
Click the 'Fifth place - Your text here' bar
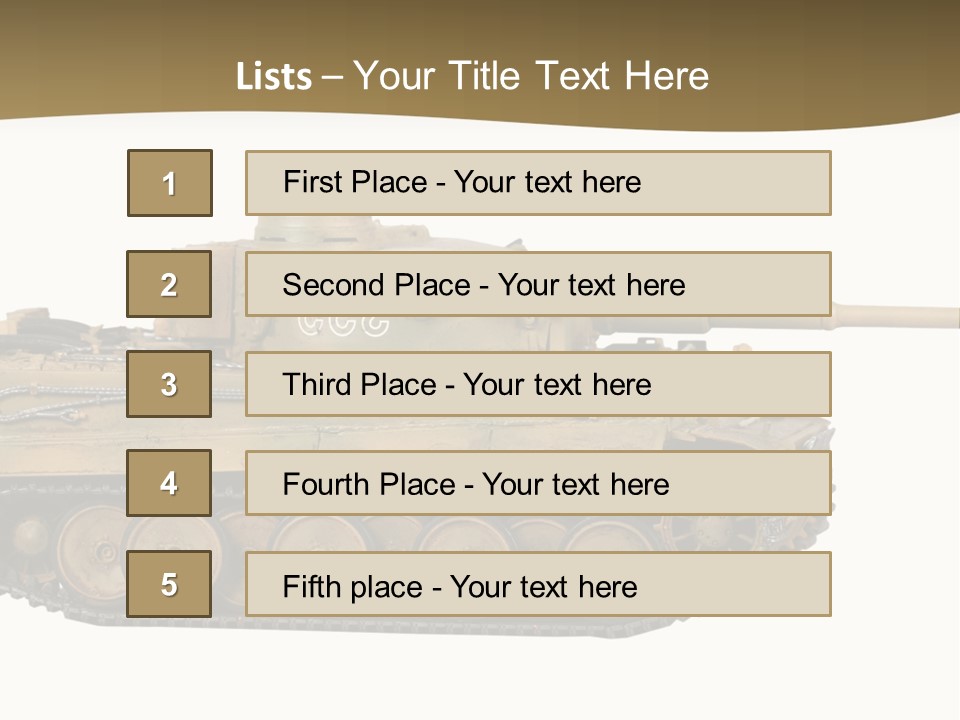(538, 584)
